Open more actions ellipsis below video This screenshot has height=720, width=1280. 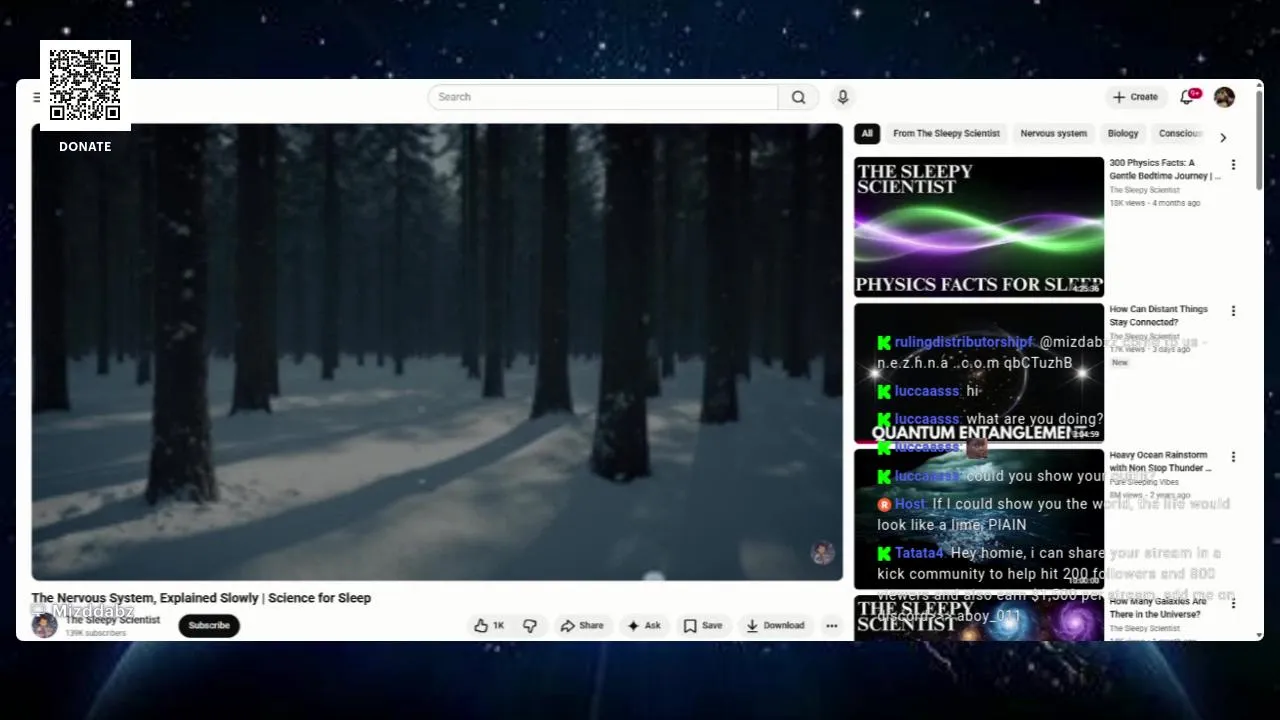[x=831, y=626]
